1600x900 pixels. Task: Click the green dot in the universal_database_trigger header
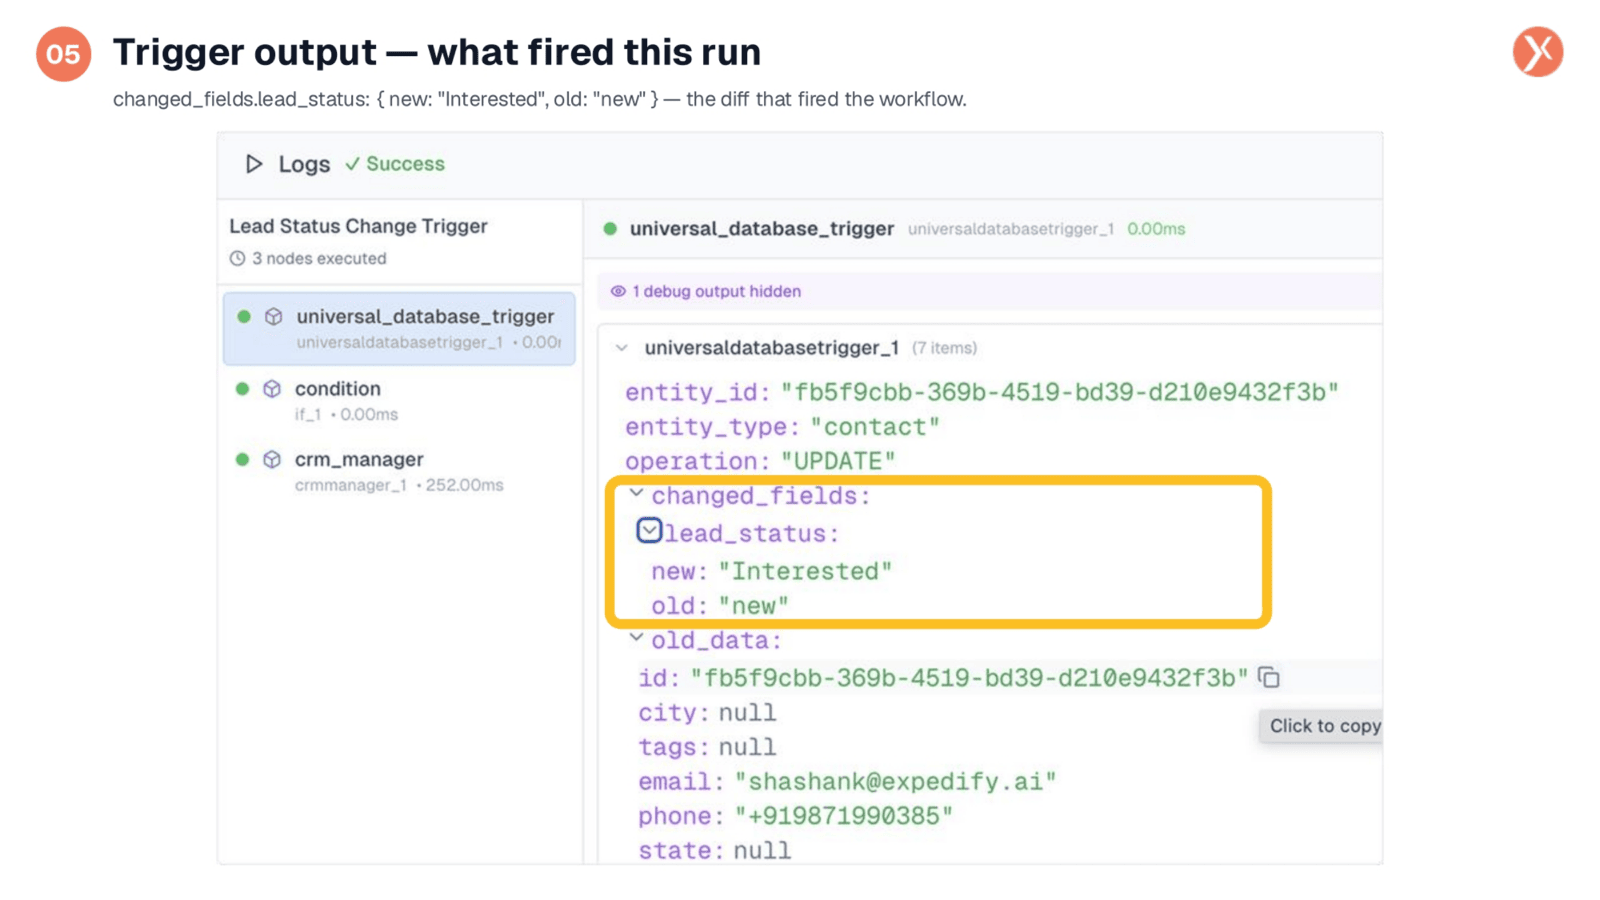(610, 229)
